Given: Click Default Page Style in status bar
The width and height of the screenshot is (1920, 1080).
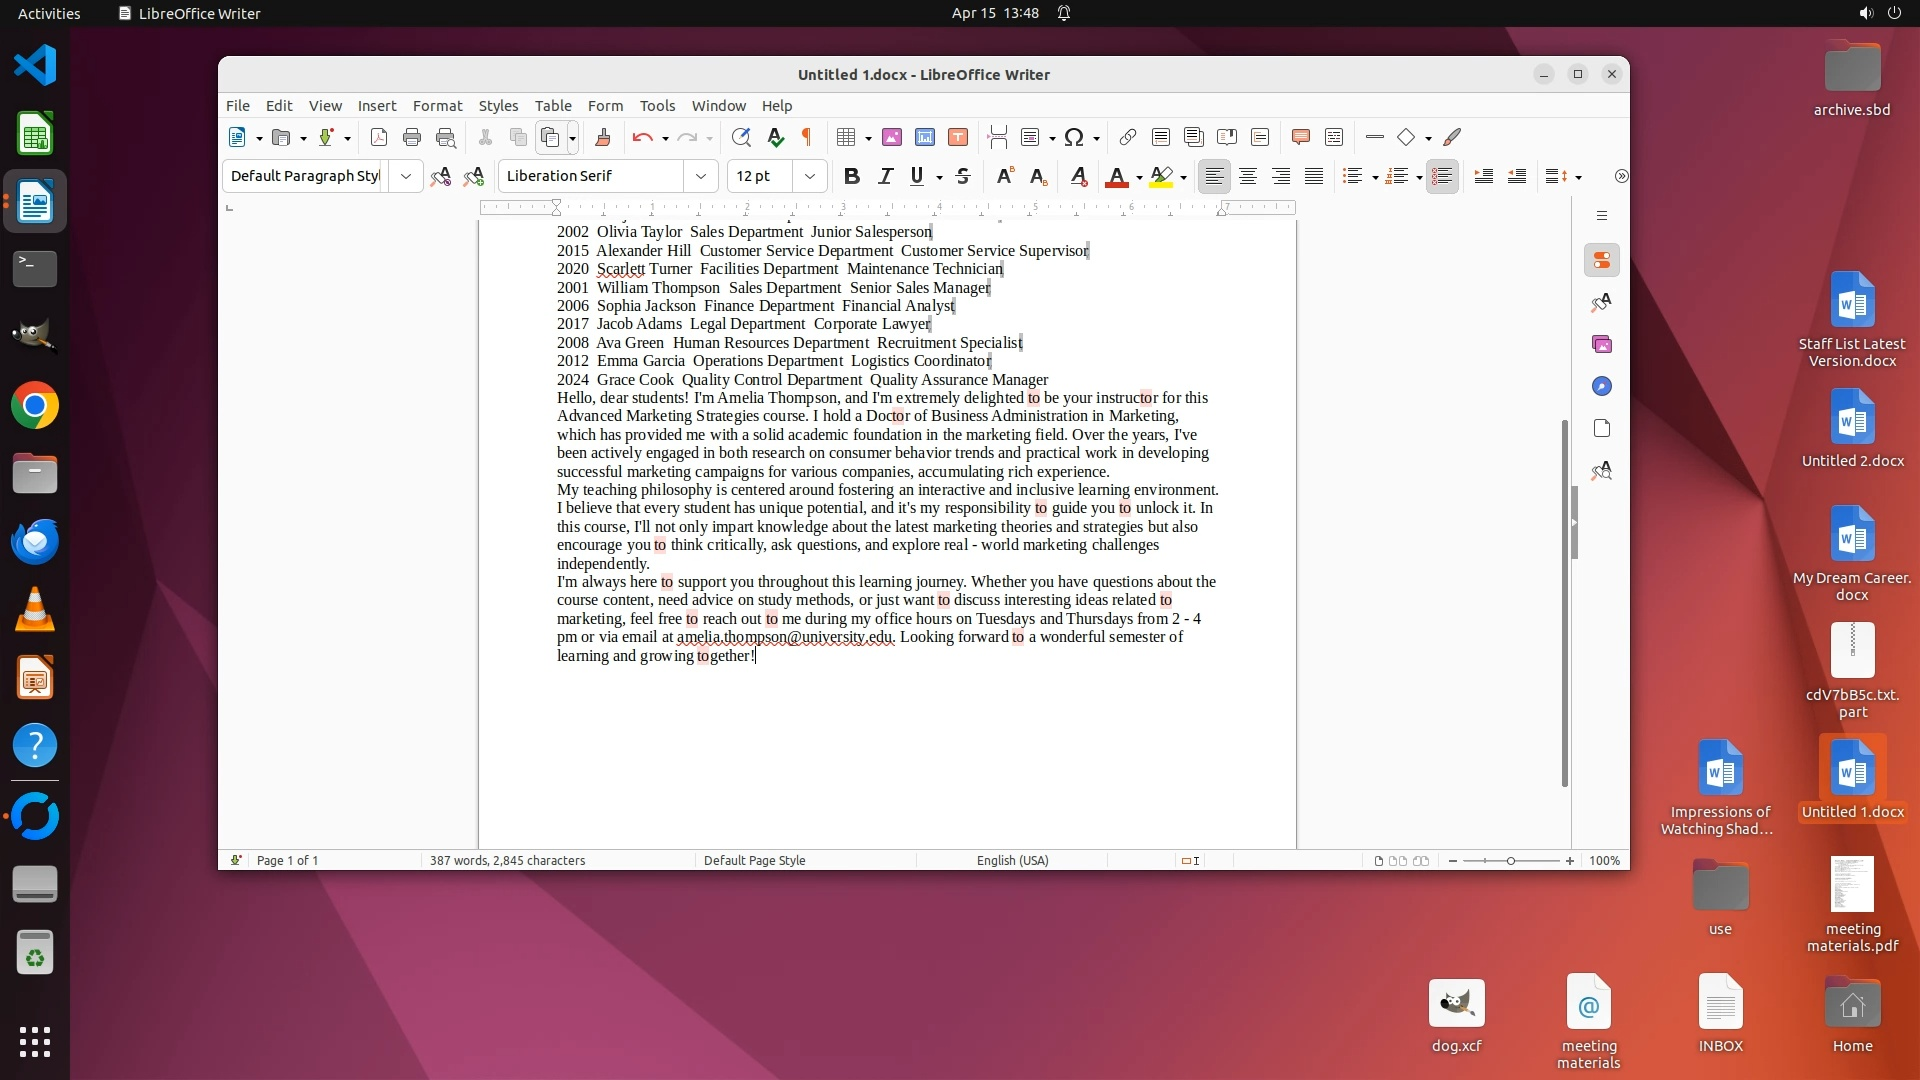Looking at the screenshot, I should pyautogui.click(x=754, y=861).
